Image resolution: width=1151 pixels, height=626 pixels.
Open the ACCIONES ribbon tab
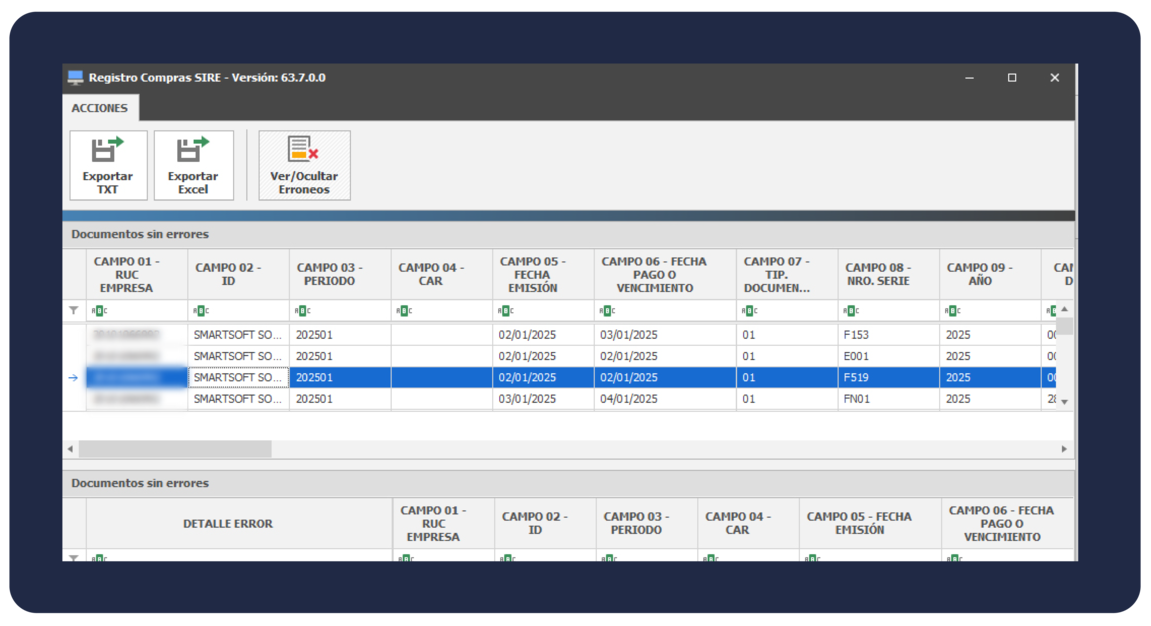click(99, 108)
